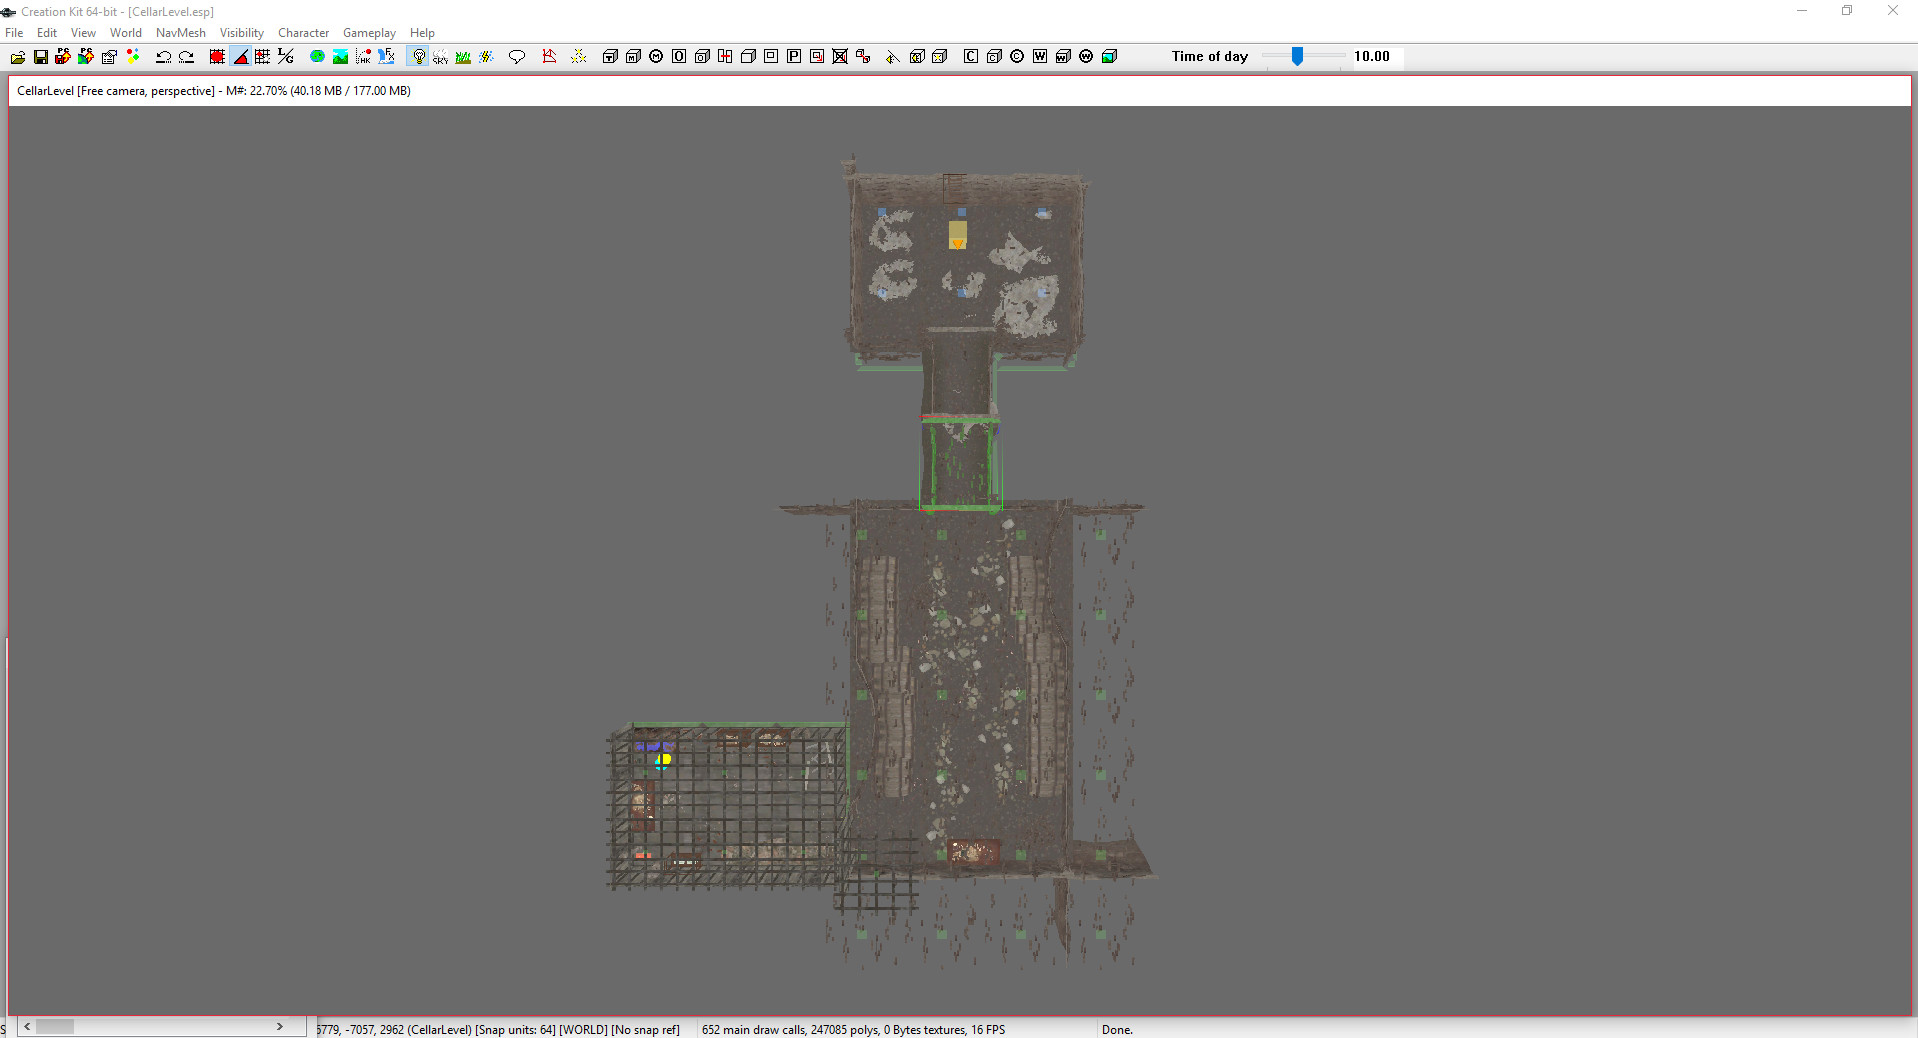Open the Preferences icon in toolbar
The height and width of the screenshot is (1038, 1918).
[x=109, y=57]
